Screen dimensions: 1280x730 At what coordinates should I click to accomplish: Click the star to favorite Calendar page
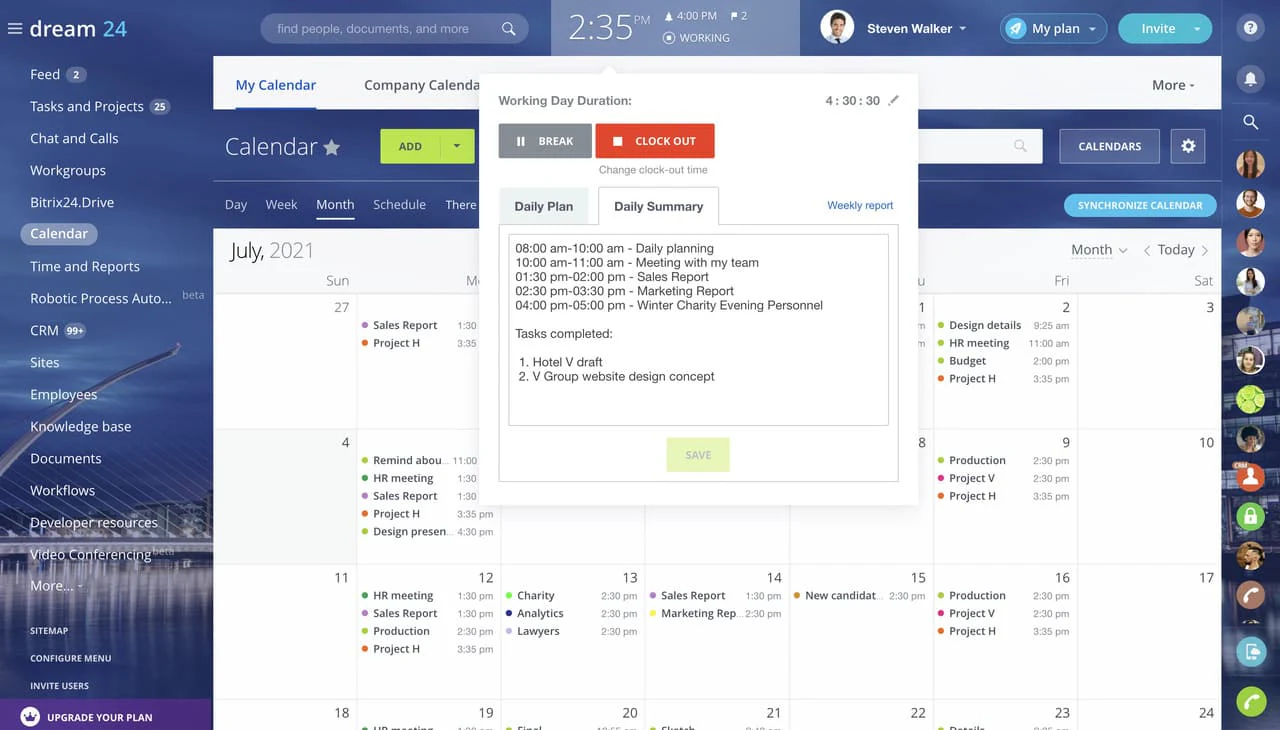(x=331, y=147)
